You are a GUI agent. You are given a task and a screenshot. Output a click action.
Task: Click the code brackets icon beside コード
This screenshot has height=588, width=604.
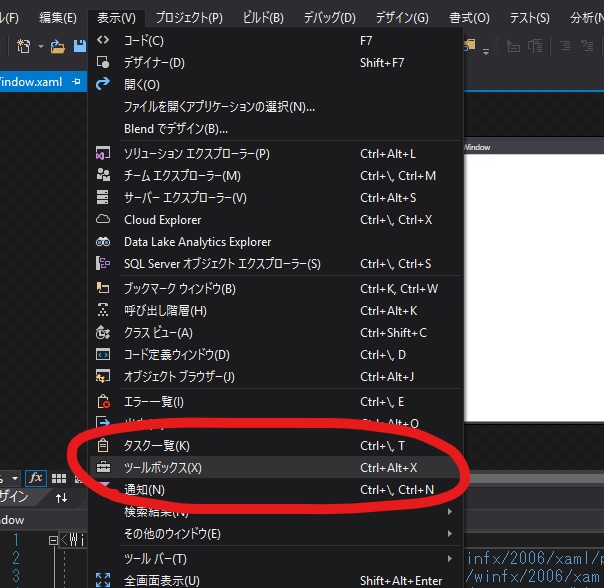click(103, 40)
